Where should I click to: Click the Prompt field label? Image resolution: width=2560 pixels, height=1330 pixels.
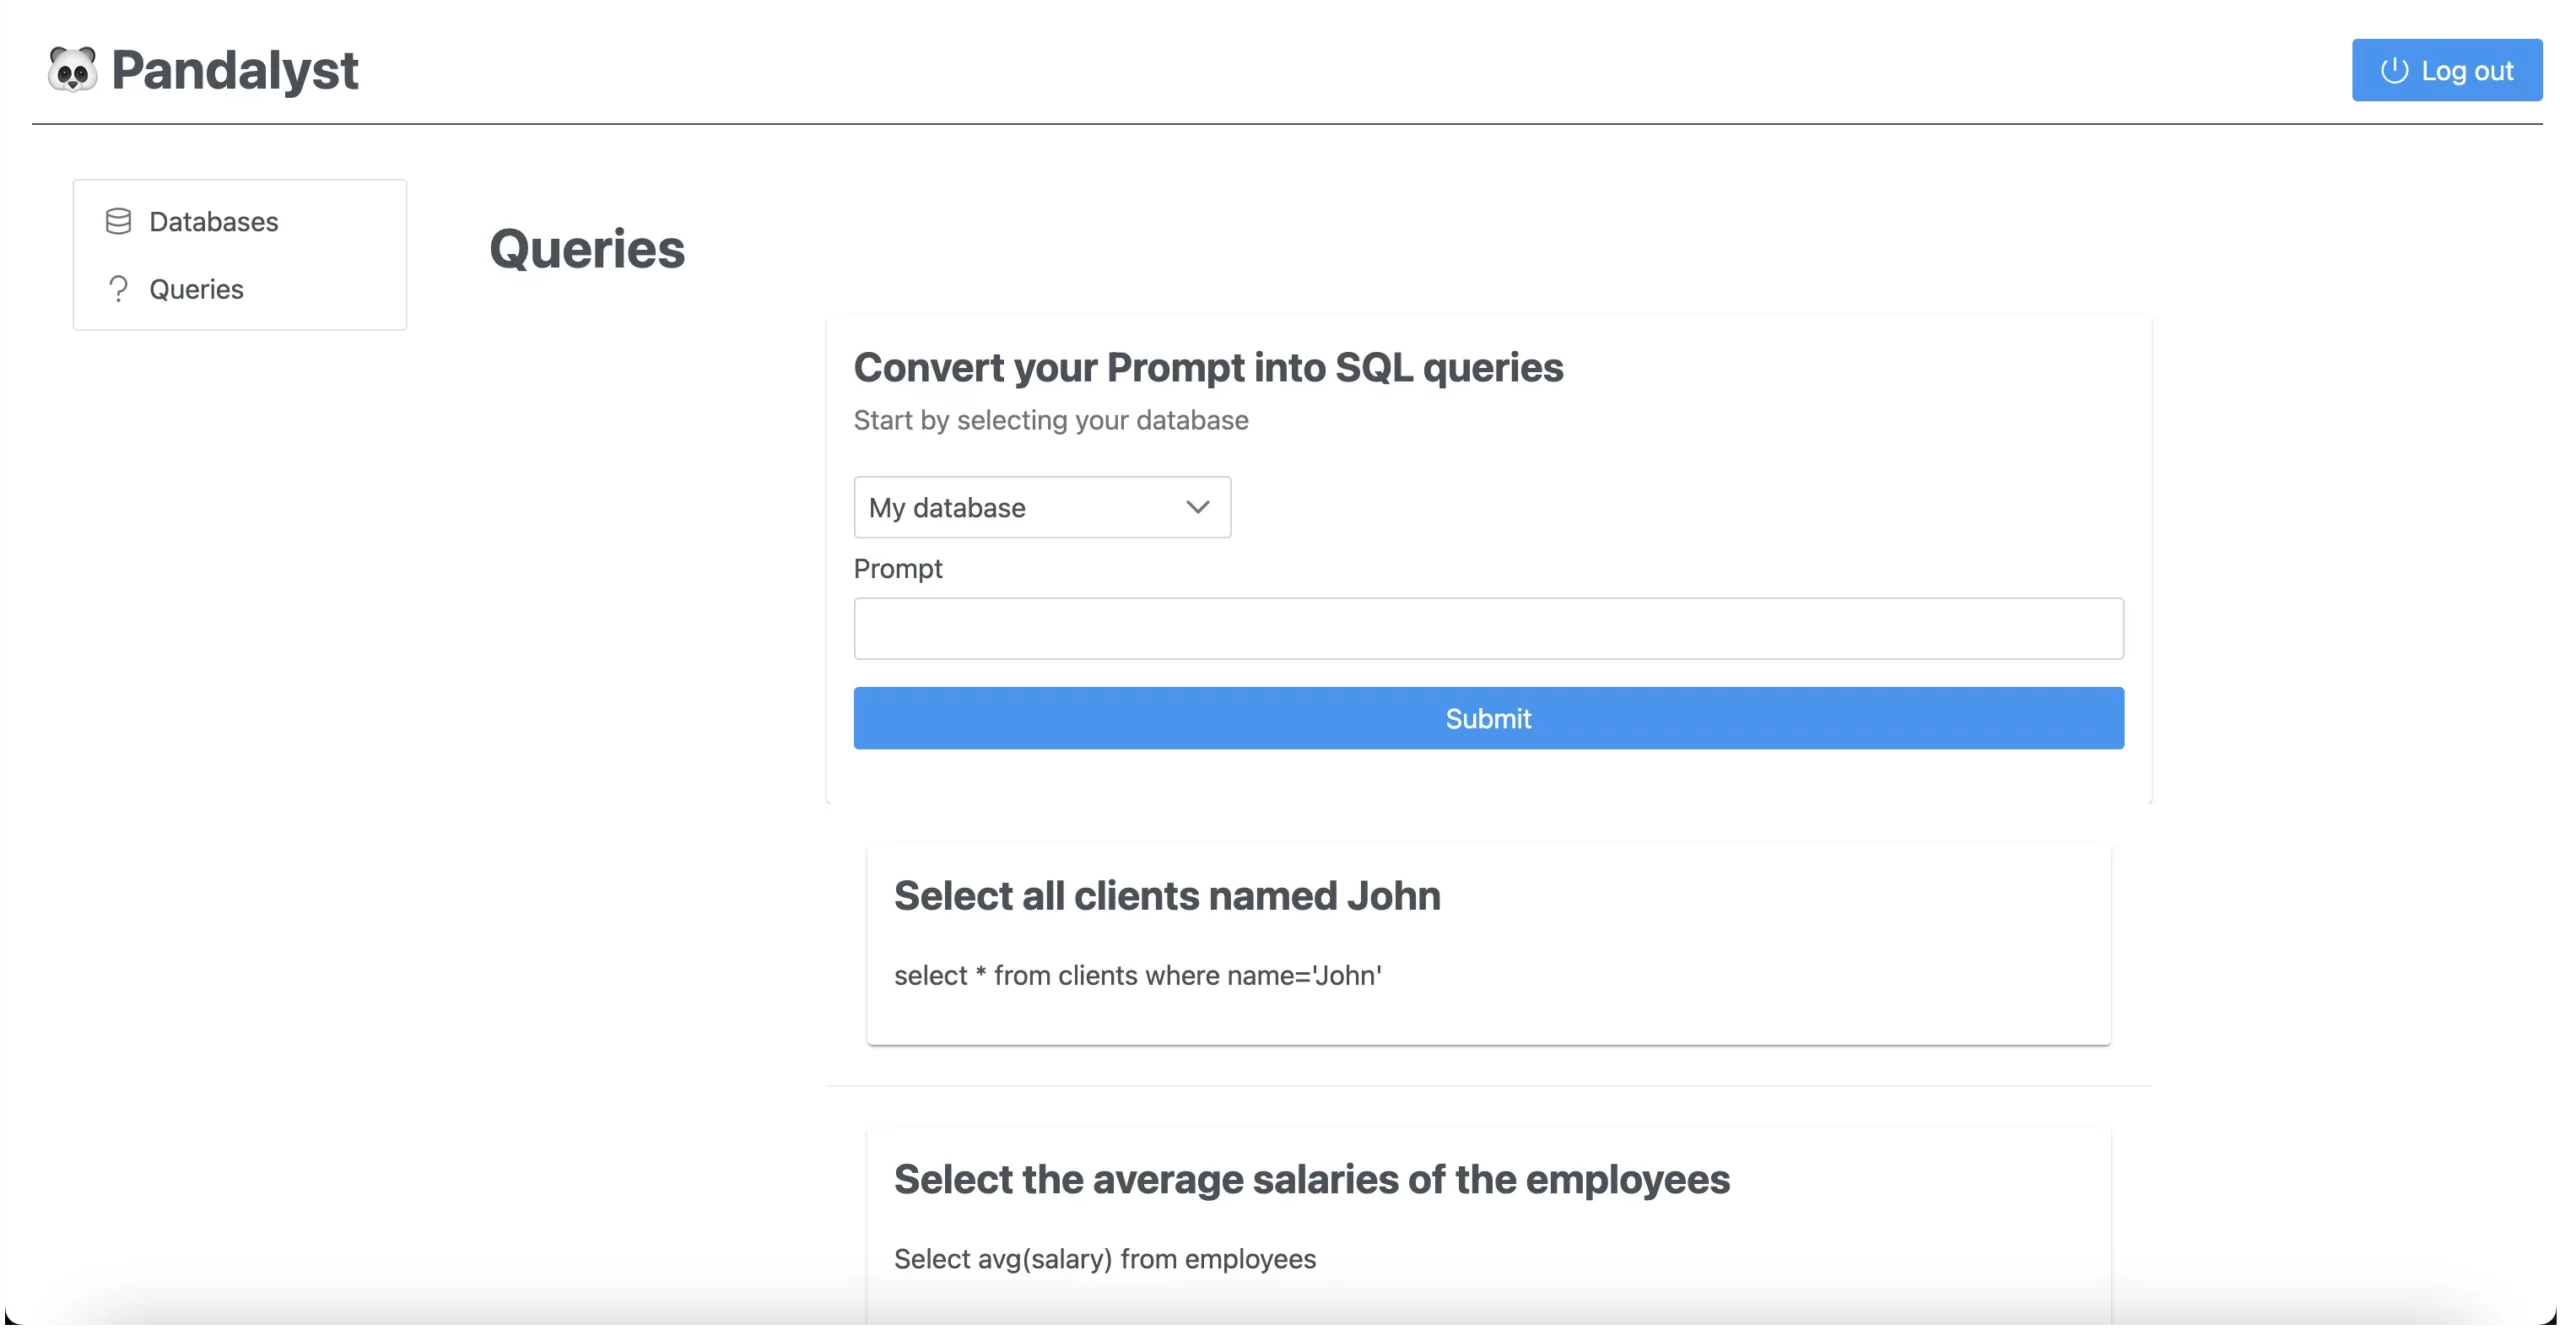click(897, 568)
